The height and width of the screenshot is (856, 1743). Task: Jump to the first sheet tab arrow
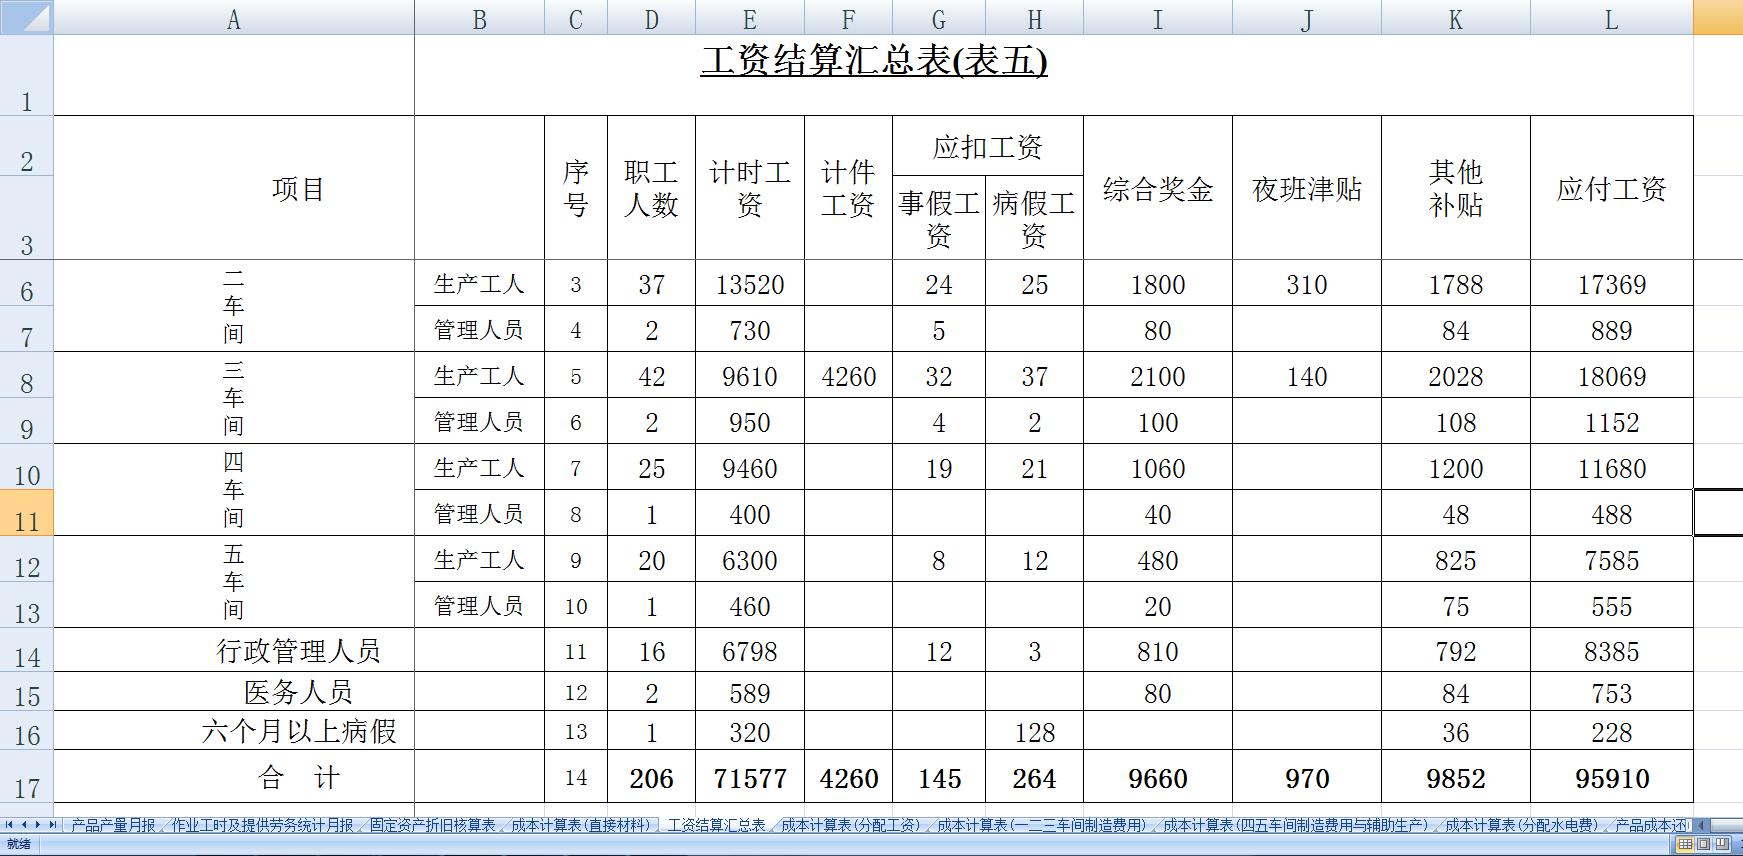pyautogui.click(x=10, y=825)
